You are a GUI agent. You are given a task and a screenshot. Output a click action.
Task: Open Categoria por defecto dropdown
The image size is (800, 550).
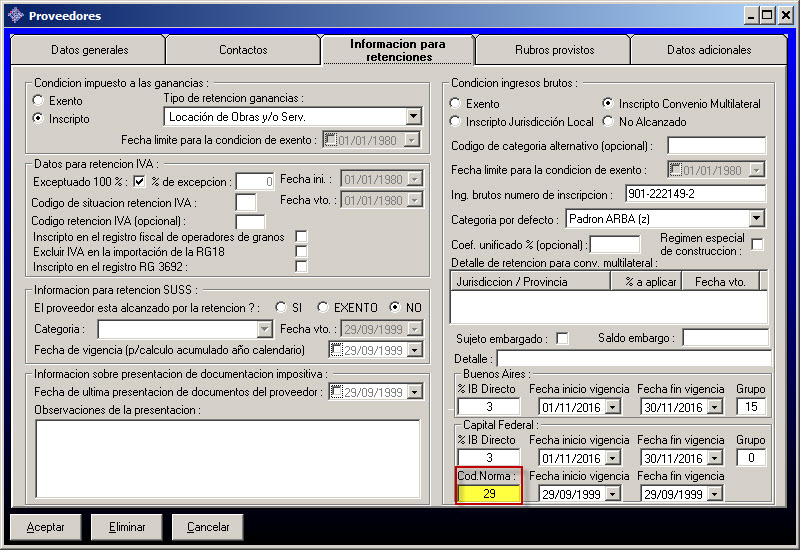tap(756, 218)
